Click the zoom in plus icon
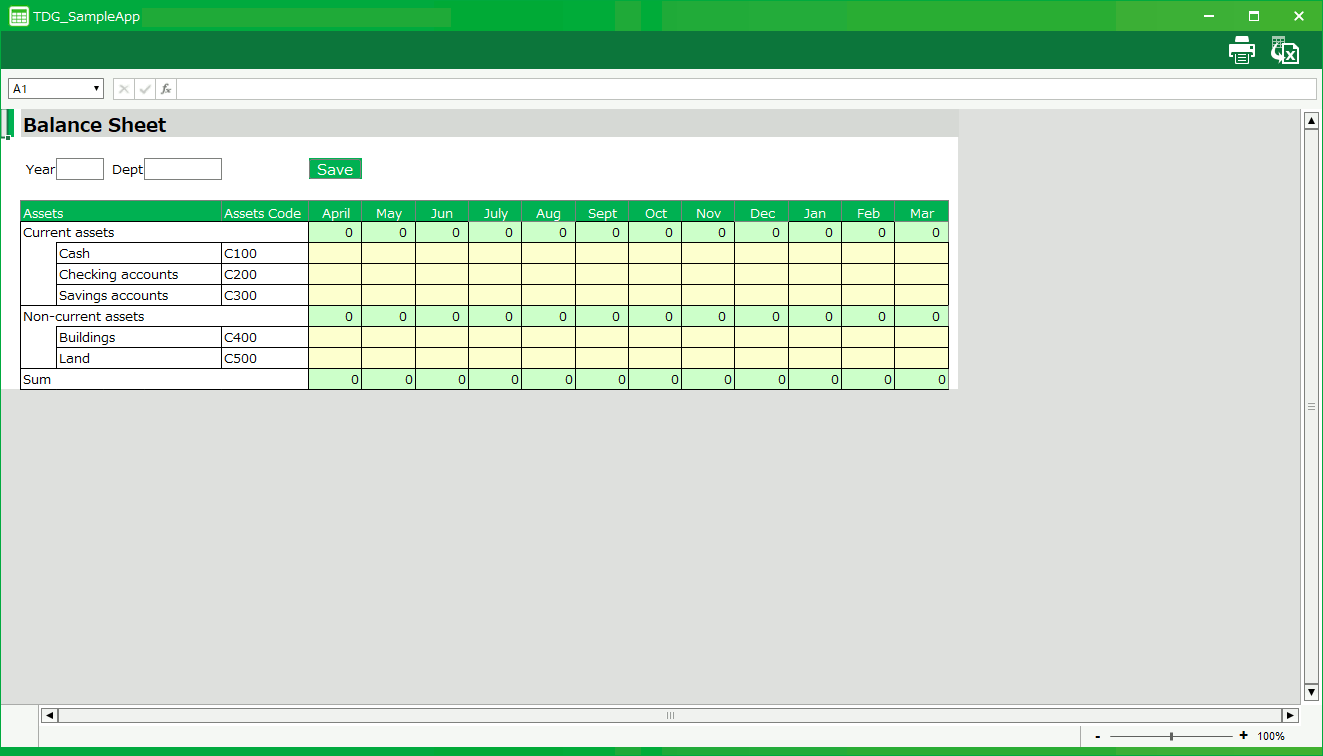The height and width of the screenshot is (756, 1323). click(x=1243, y=736)
